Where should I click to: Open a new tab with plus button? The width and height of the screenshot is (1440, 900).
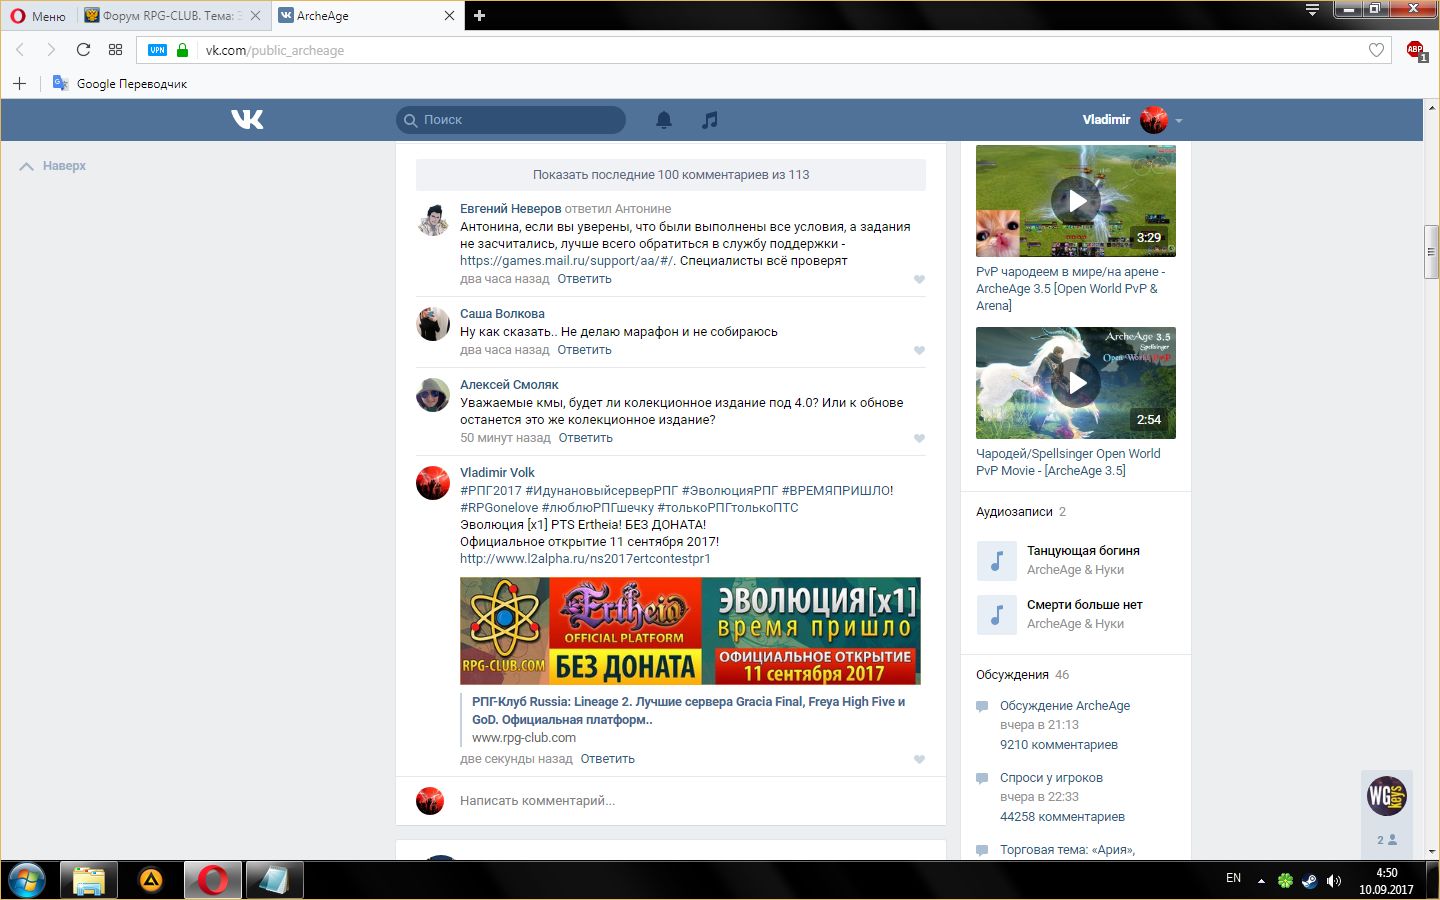click(x=479, y=15)
